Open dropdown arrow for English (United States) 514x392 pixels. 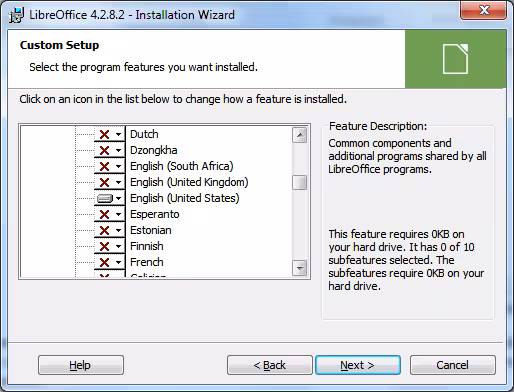click(118, 199)
